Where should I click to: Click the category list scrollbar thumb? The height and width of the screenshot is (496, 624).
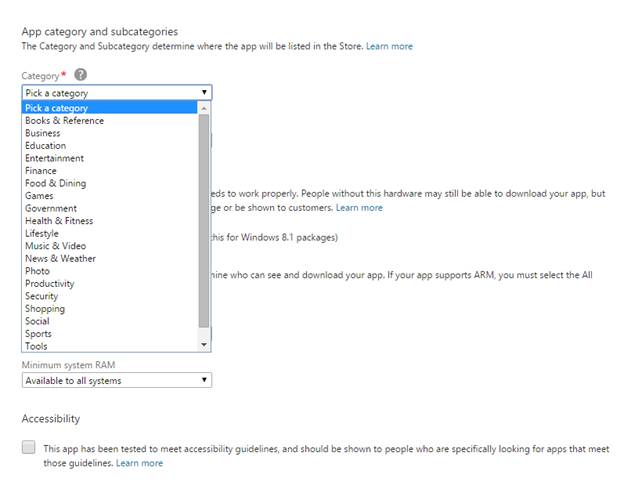204,220
